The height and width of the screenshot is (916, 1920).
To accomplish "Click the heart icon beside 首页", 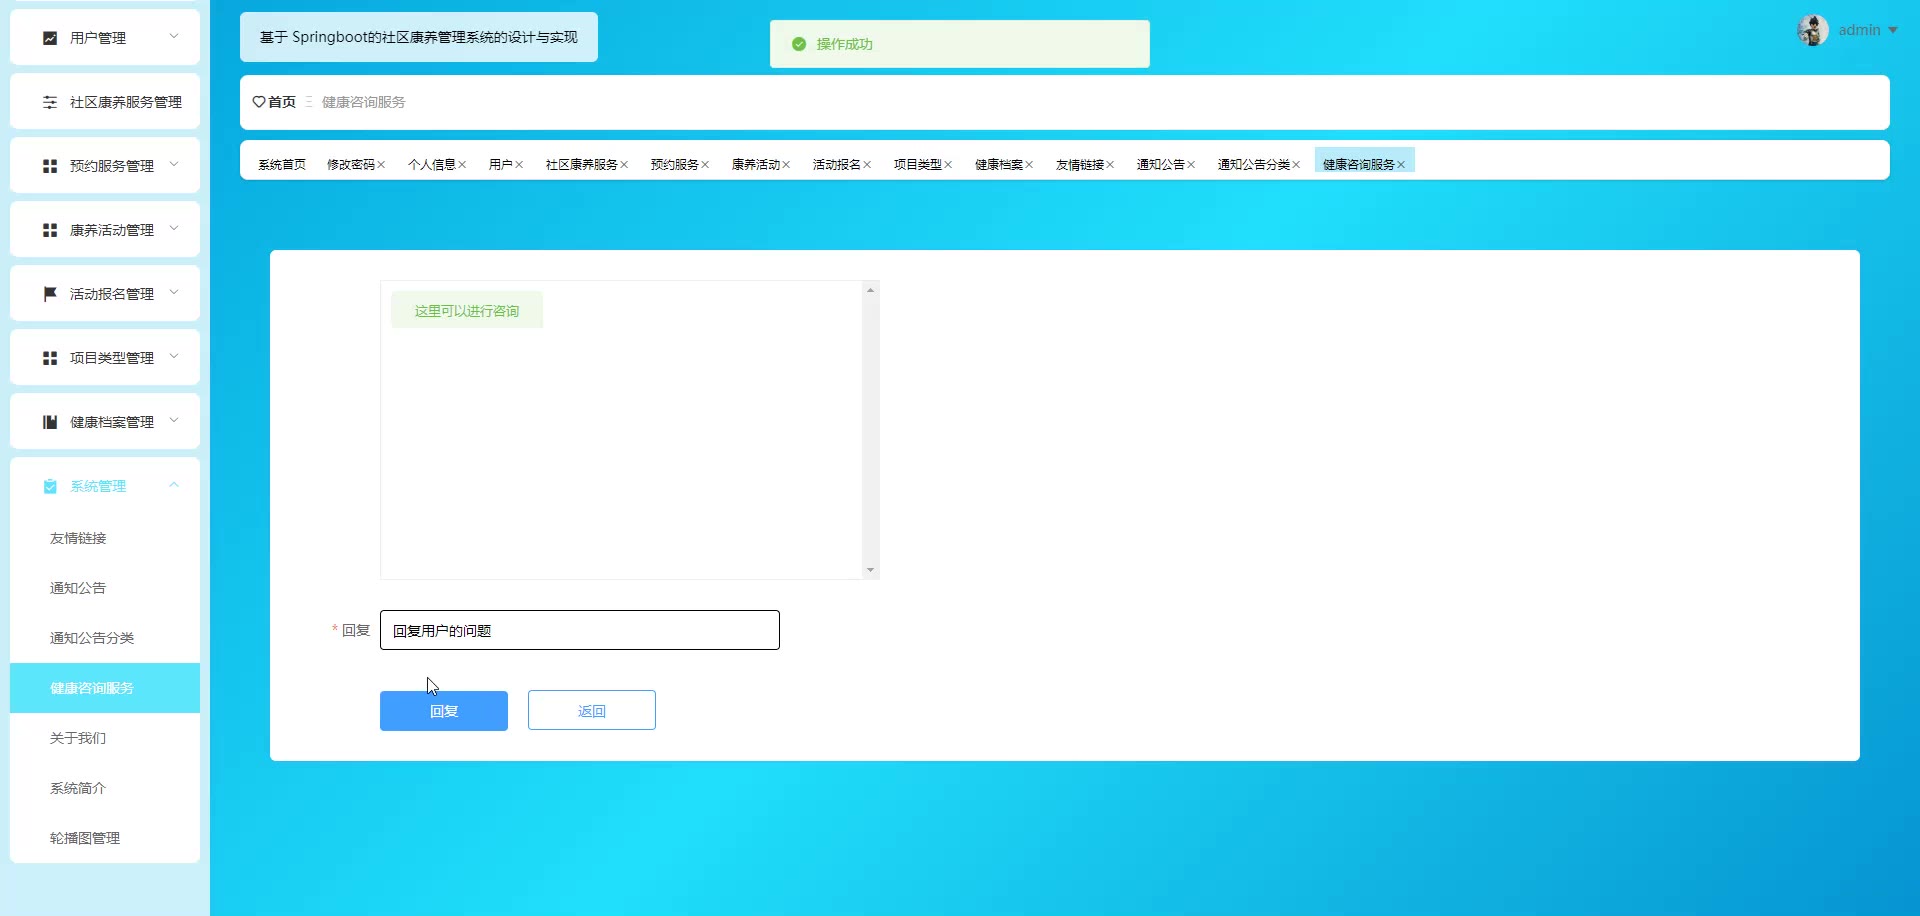I will (259, 102).
